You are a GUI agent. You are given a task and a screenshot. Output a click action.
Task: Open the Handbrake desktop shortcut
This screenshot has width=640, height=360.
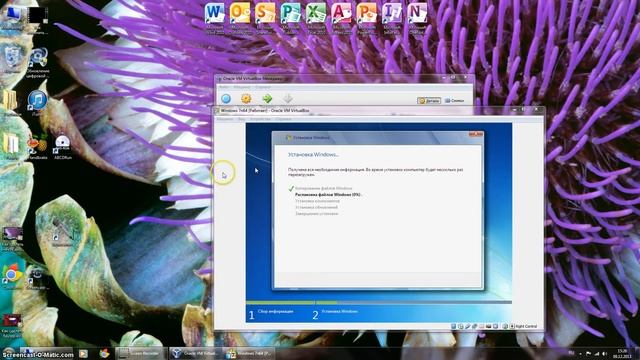point(37,146)
